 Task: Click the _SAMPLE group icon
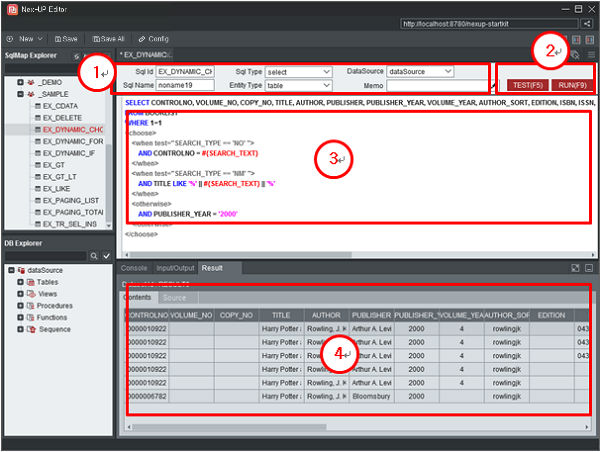(31, 94)
